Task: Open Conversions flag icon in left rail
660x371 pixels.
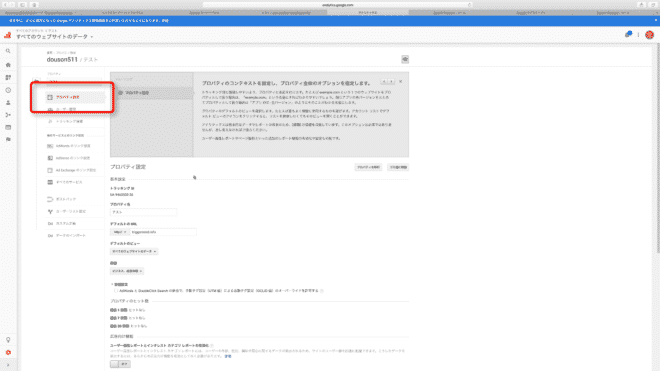Action: [x=8, y=139]
